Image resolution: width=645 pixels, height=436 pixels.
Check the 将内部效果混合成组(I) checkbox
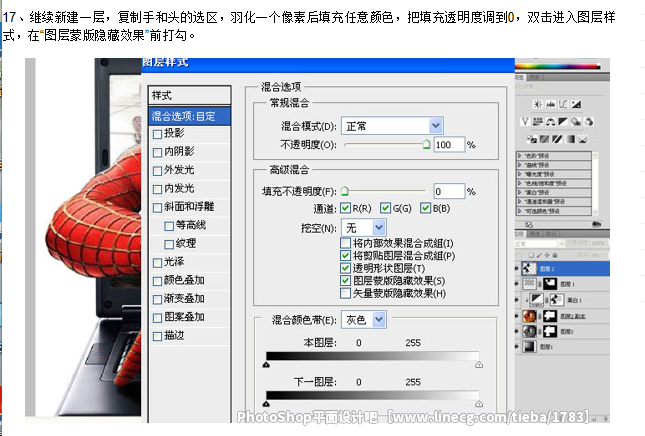point(345,243)
